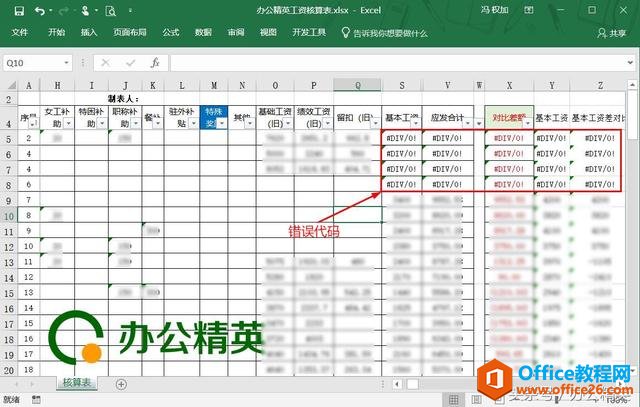Image resolution: width=640 pixels, height=407 pixels.
Task: Open the 对比差额 filter dropdown
Action: [528, 123]
